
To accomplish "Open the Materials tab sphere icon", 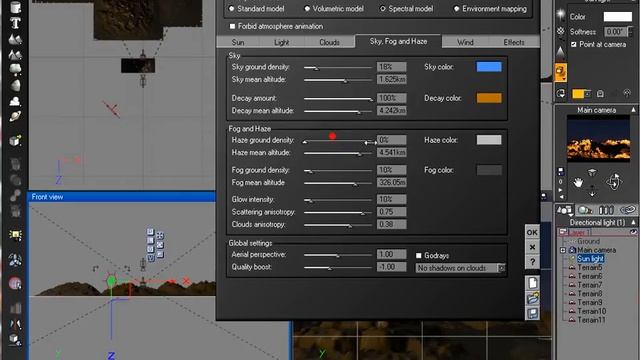I will click(585, 210).
